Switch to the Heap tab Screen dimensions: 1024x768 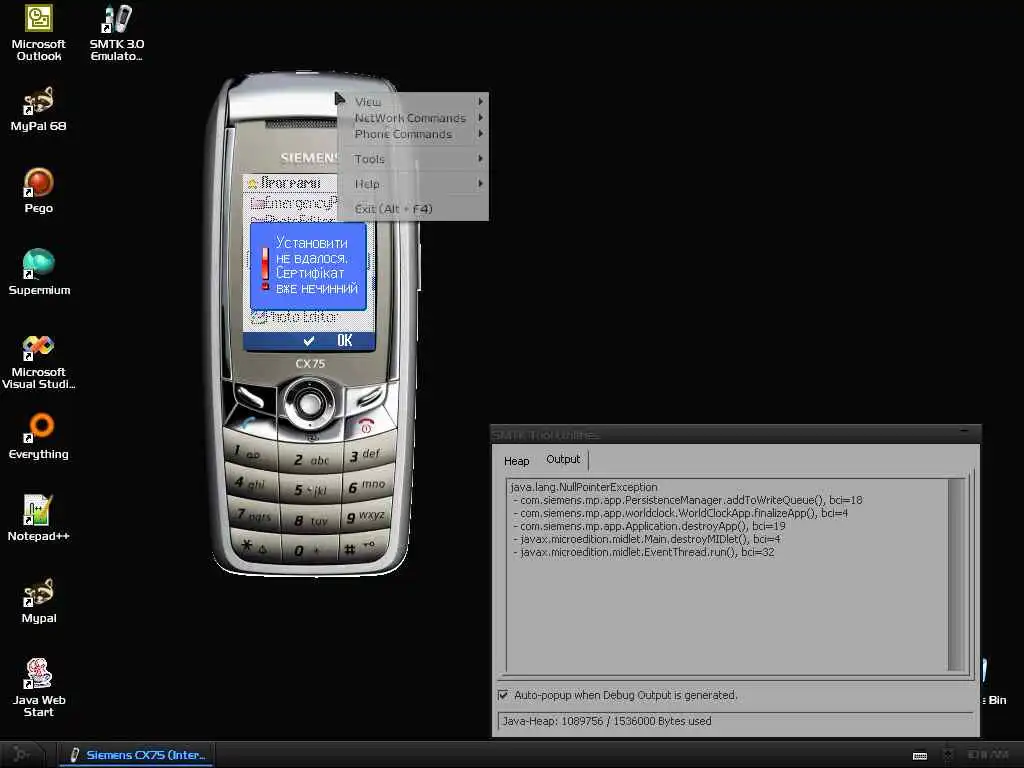point(516,461)
